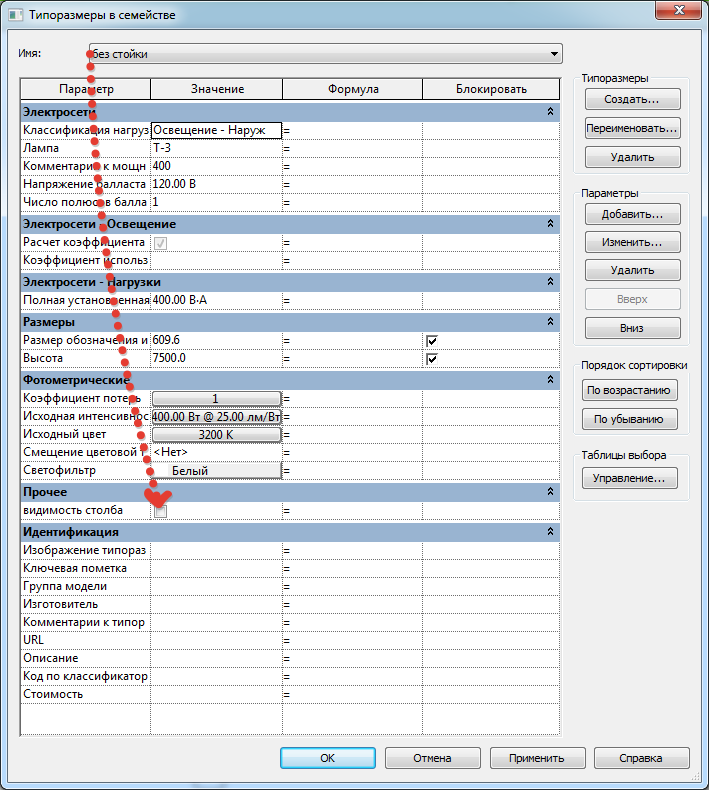Click the Revit family types title bar icon
The width and height of the screenshot is (709, 790).
15,15
